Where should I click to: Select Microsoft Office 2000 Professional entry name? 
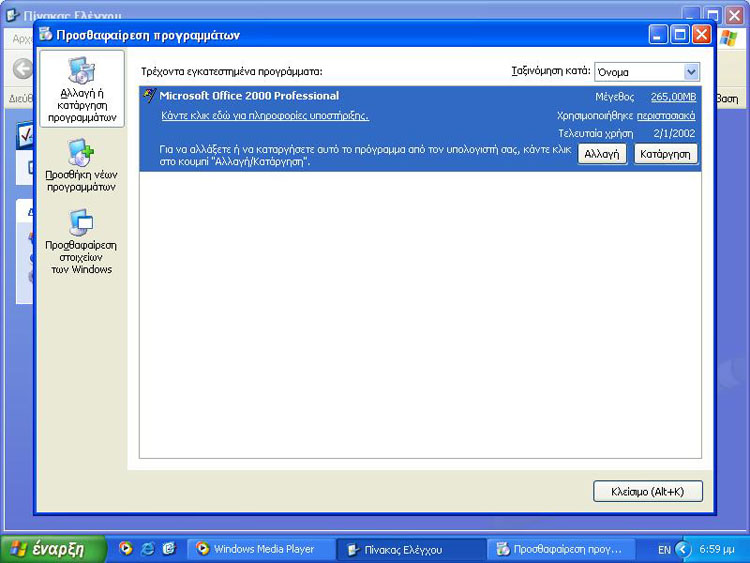point(249,96)
